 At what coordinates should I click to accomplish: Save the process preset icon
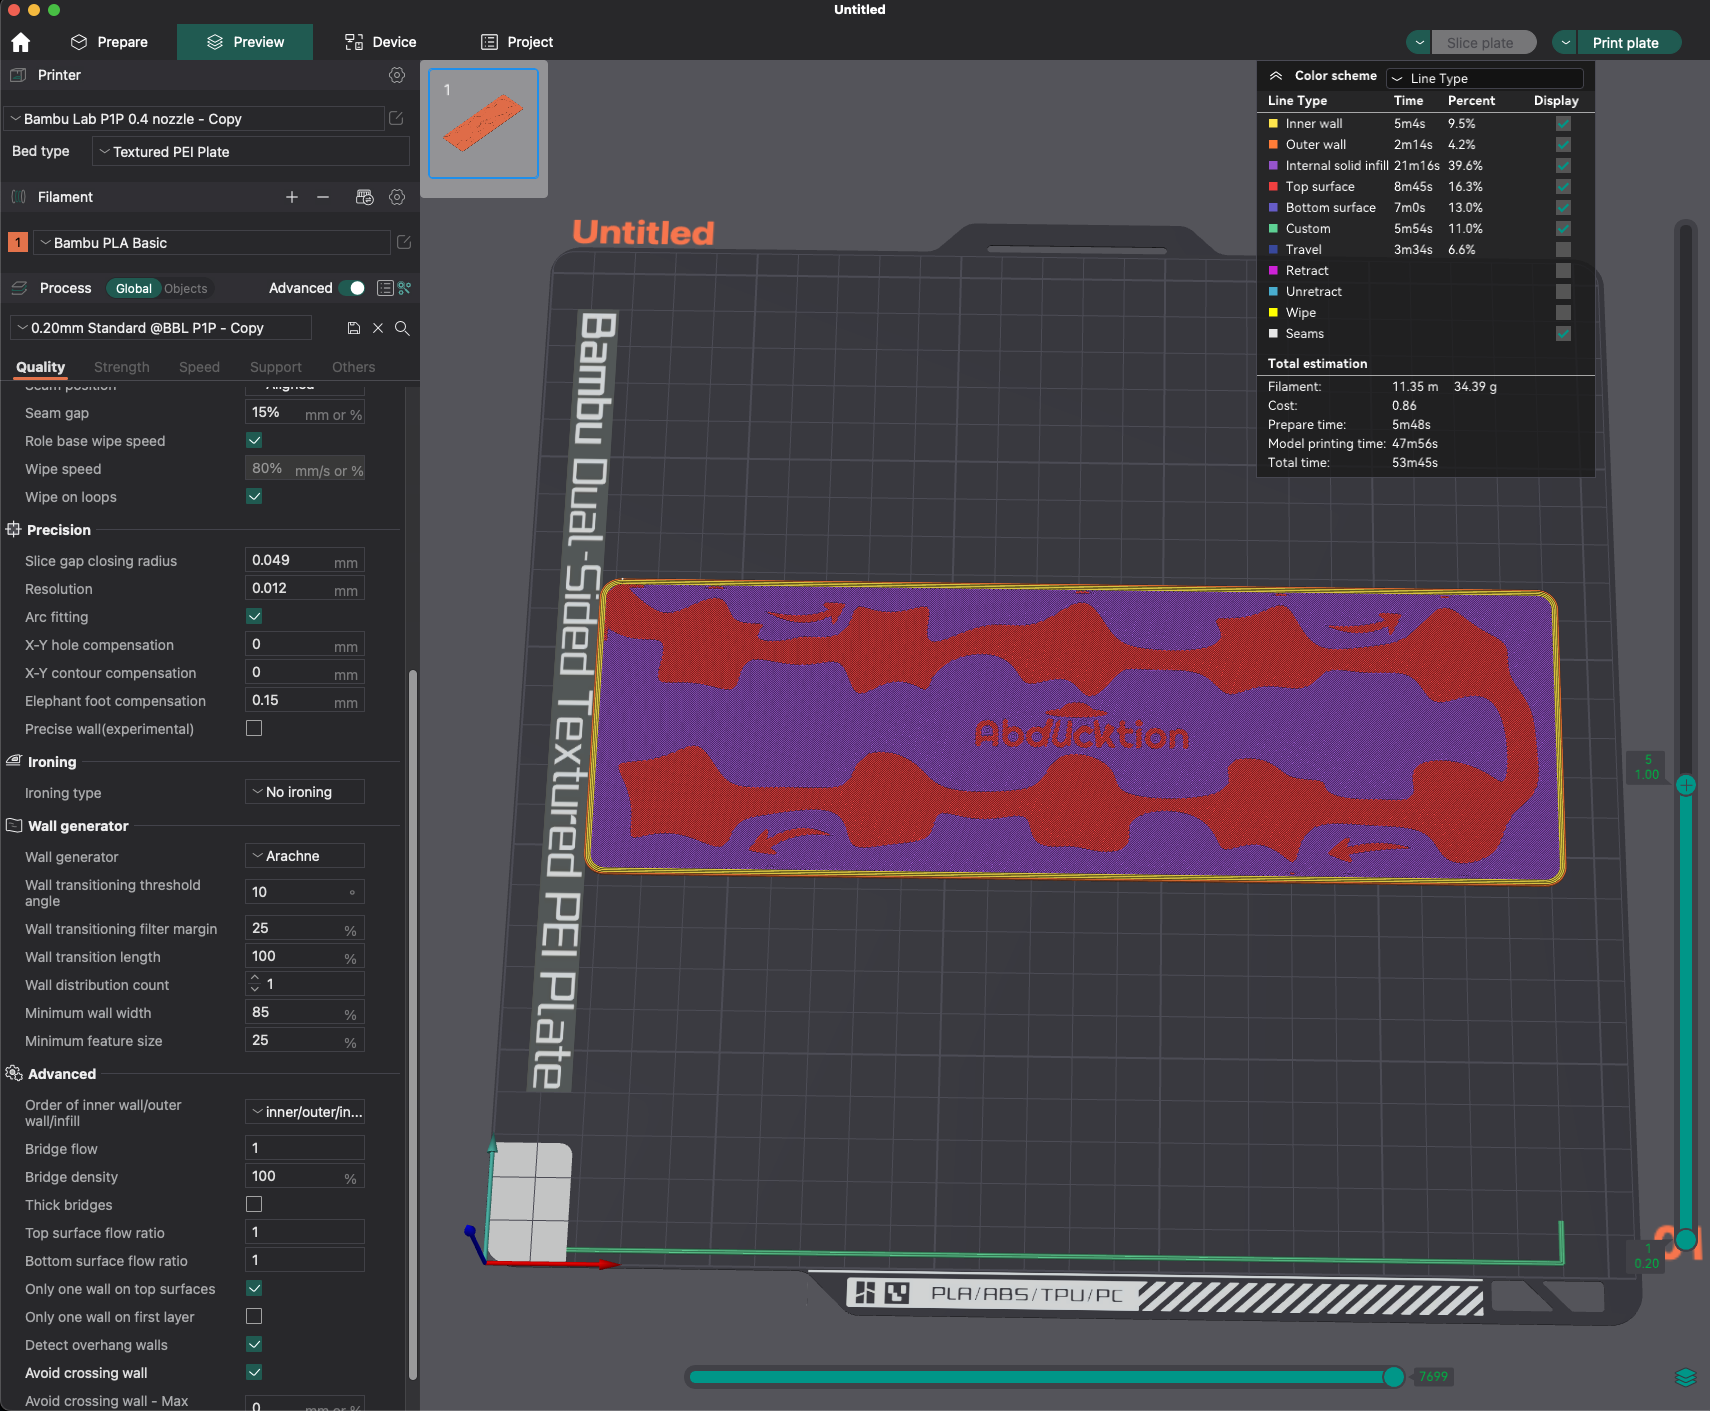pyautogui.click(x=353, y=328)
